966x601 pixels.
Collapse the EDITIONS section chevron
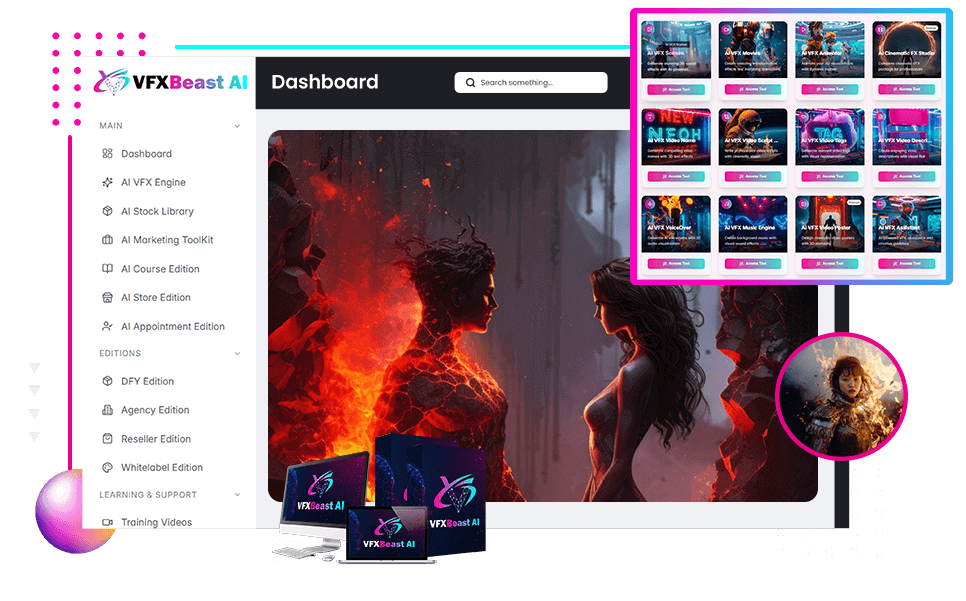[237, 353]
